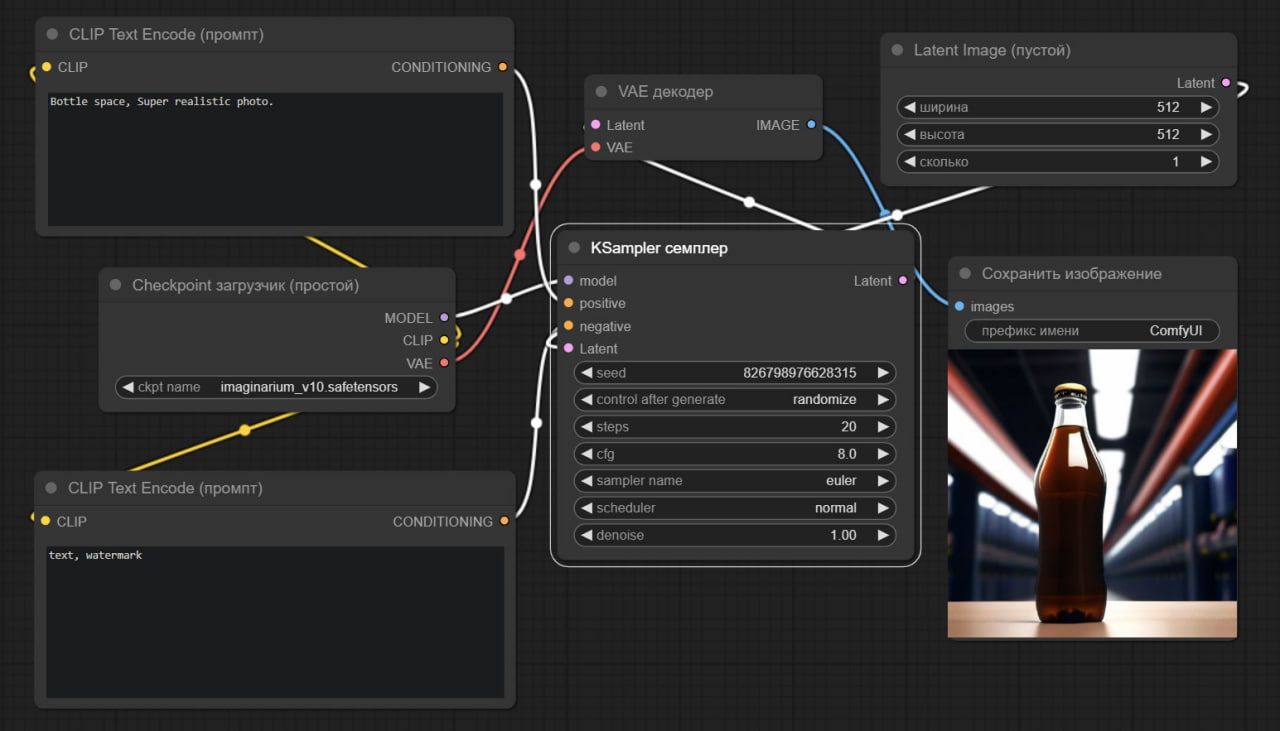The image size is (1280, 731).
Task: Decrease сколько batch count with left arrow
Action: tap(909, 162)
